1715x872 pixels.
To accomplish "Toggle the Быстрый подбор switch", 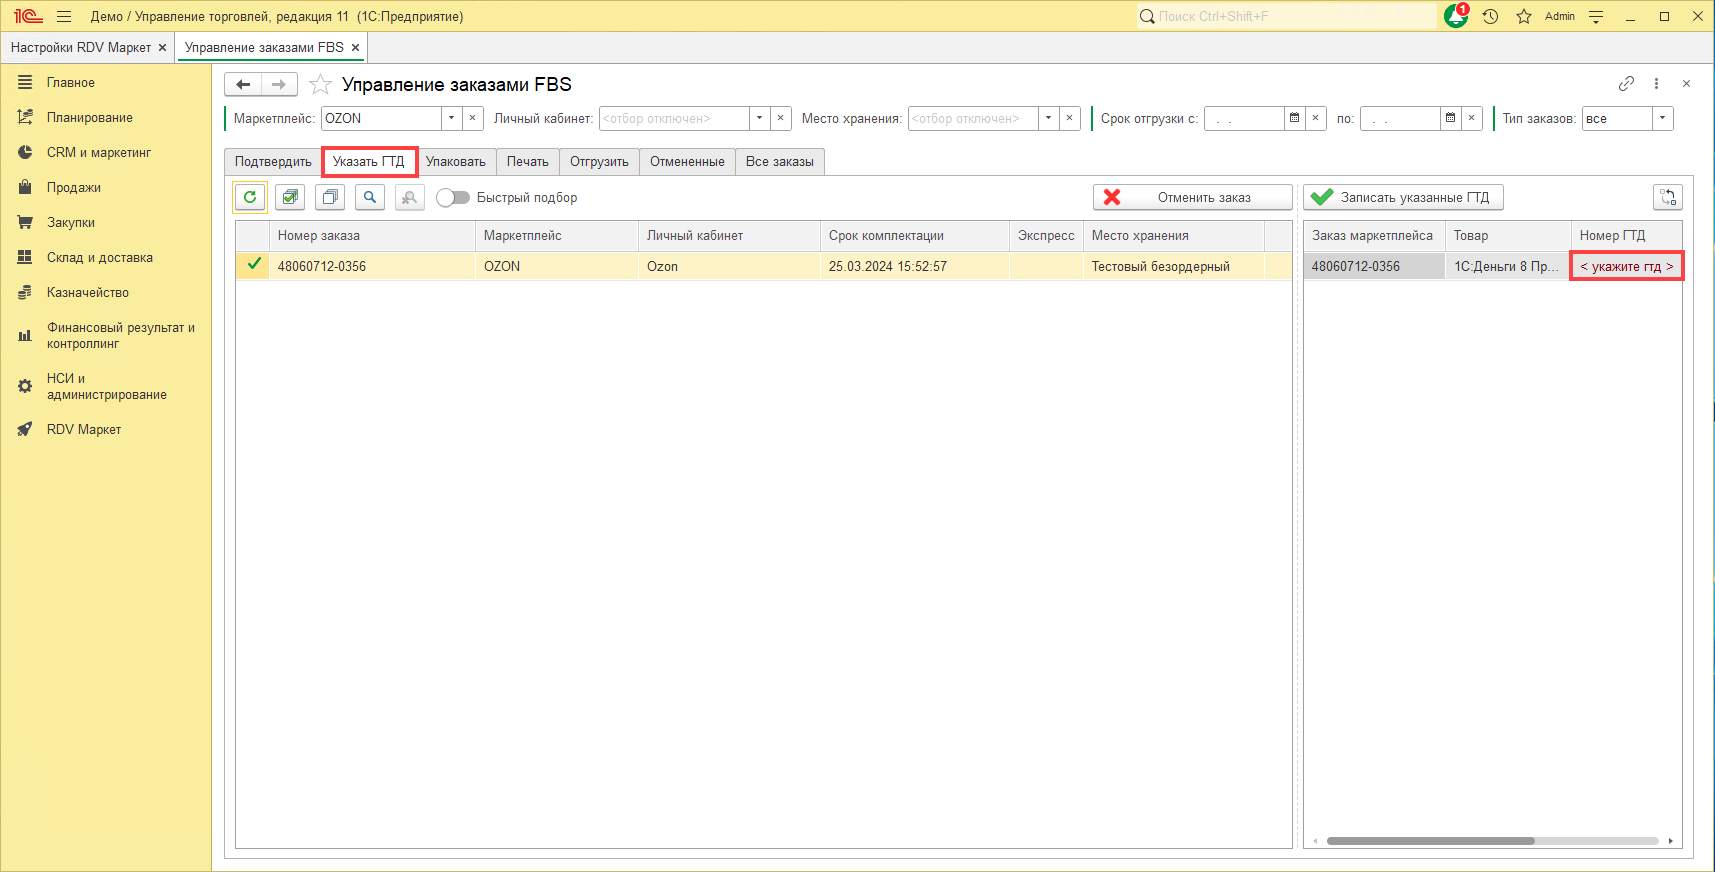I will pyautogui.click(x=453, y=198).
